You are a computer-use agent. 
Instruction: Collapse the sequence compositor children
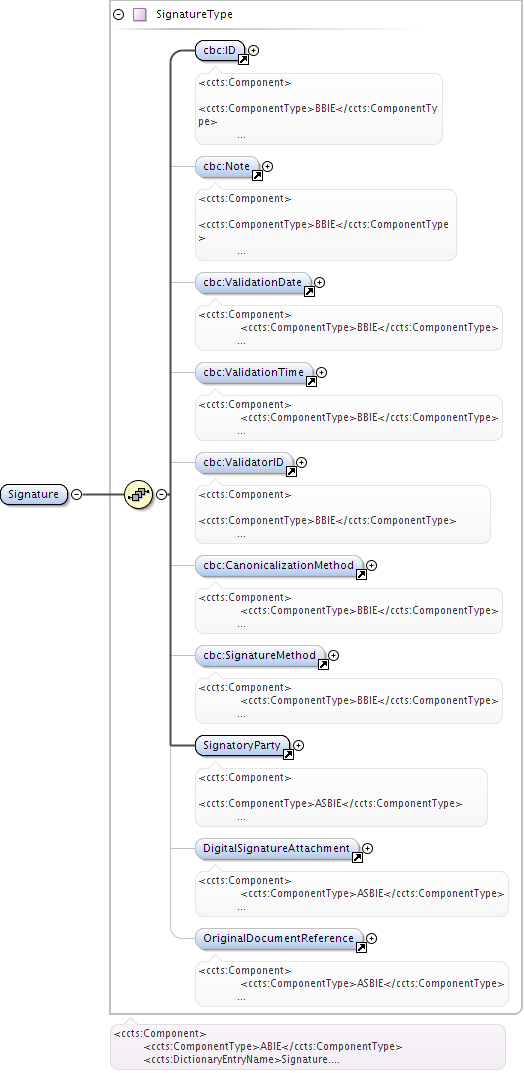point(161,494)
